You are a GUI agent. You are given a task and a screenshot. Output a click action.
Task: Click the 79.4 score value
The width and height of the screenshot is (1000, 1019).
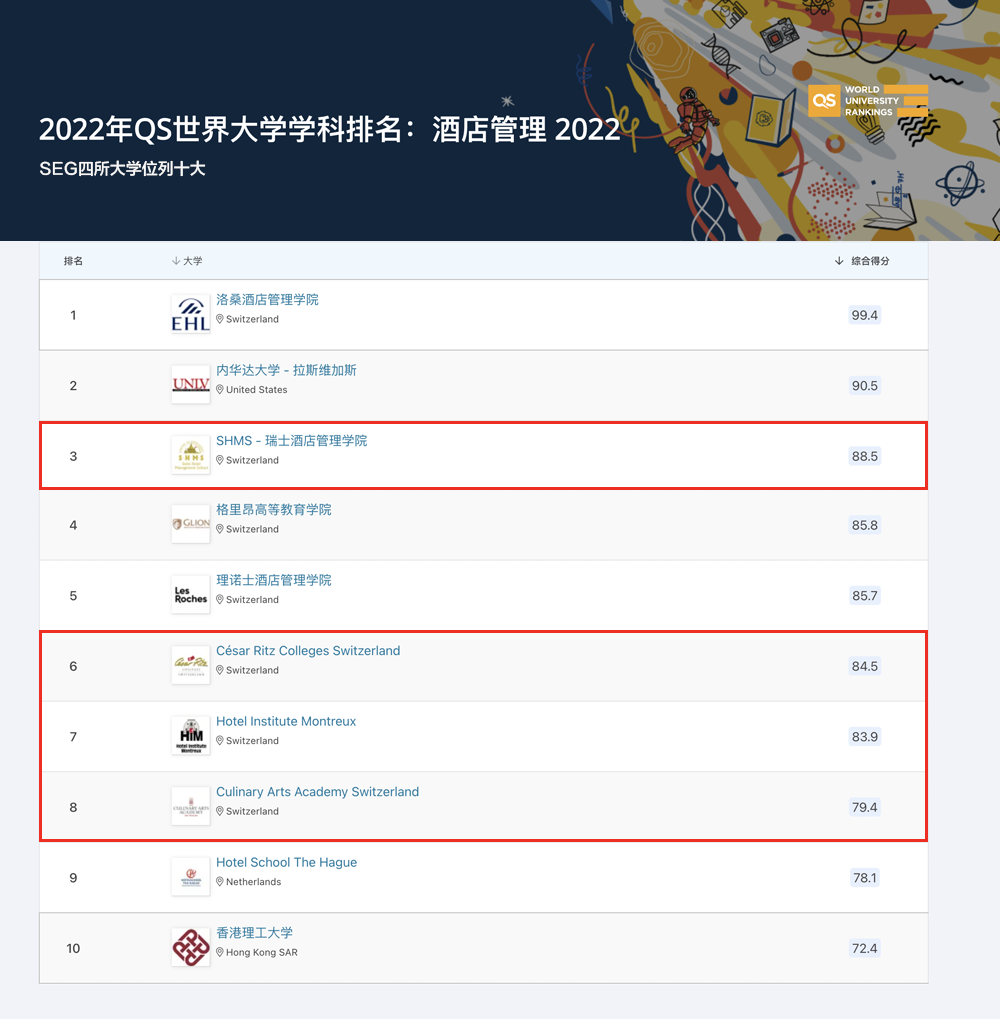(865, 807)
